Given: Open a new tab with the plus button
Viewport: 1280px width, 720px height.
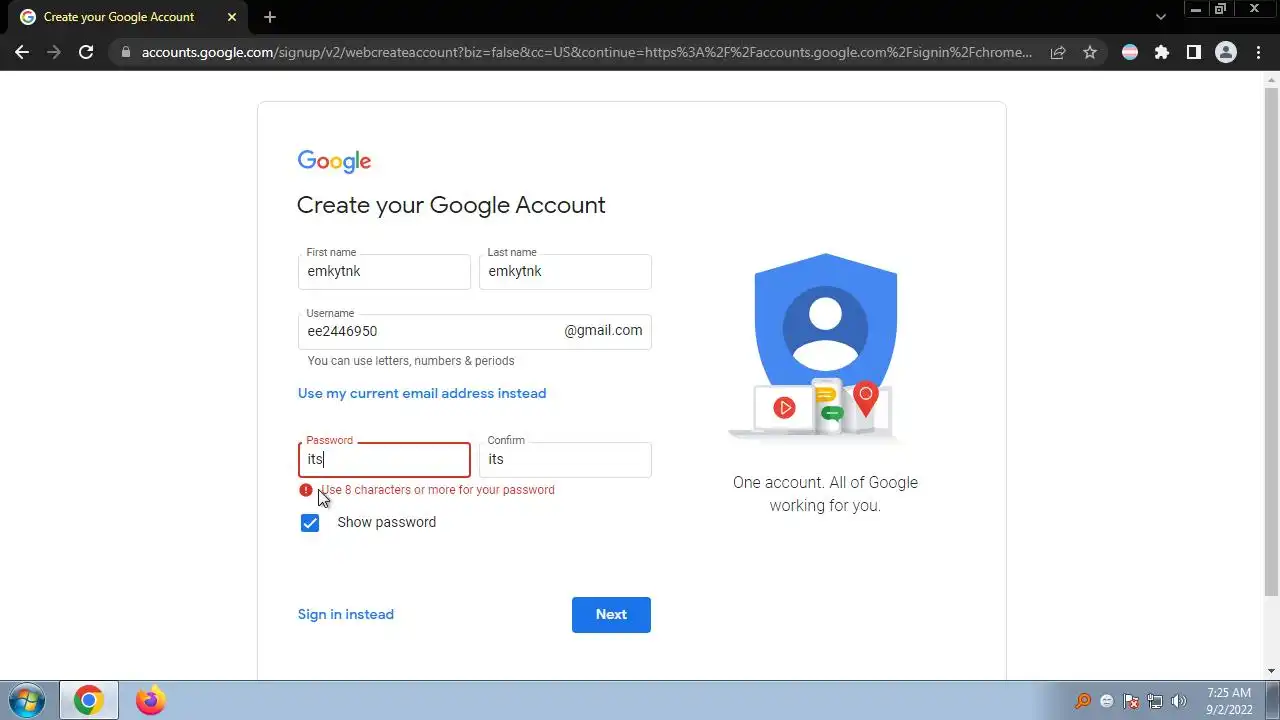Looking at the screenshot, I should (270, 17).
